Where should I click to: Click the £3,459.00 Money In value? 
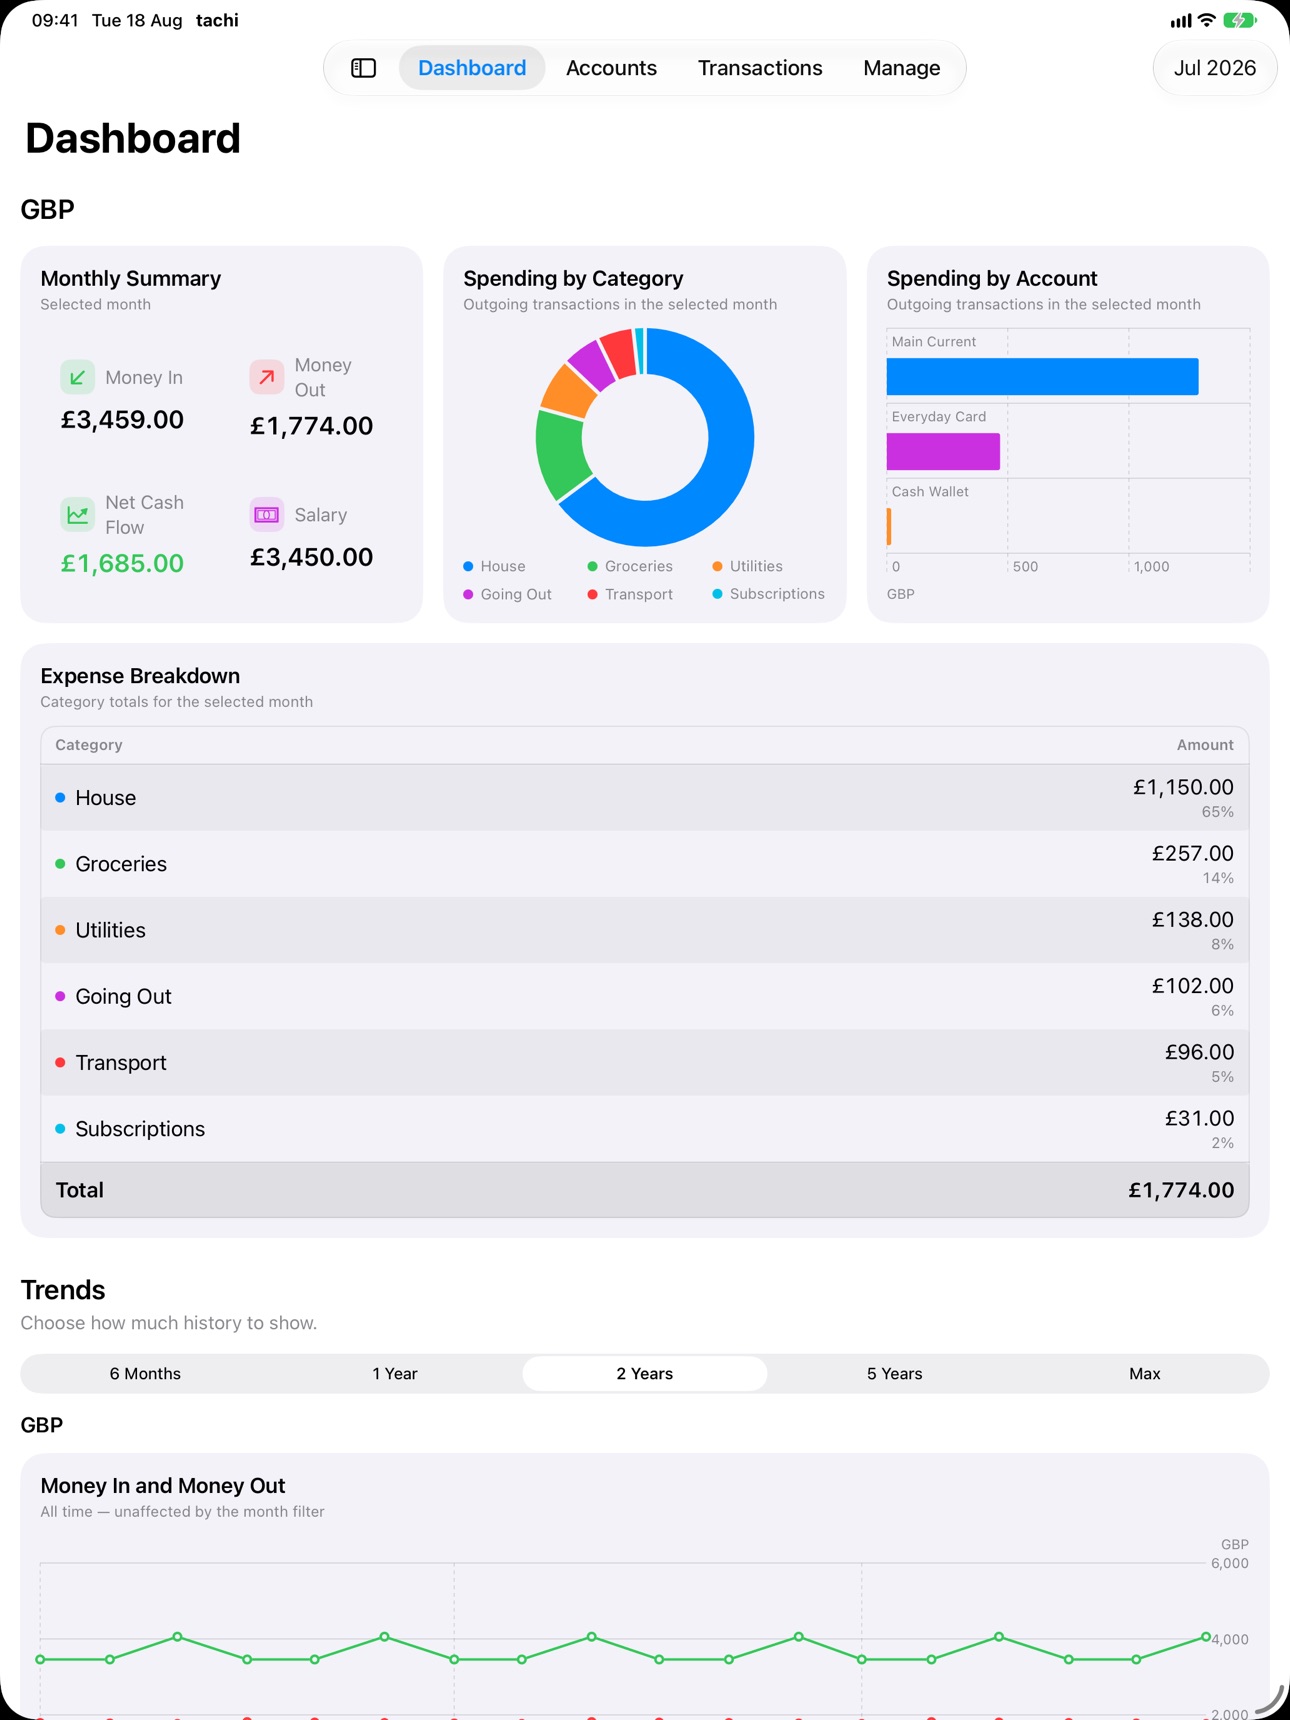(x=122, y=419)
